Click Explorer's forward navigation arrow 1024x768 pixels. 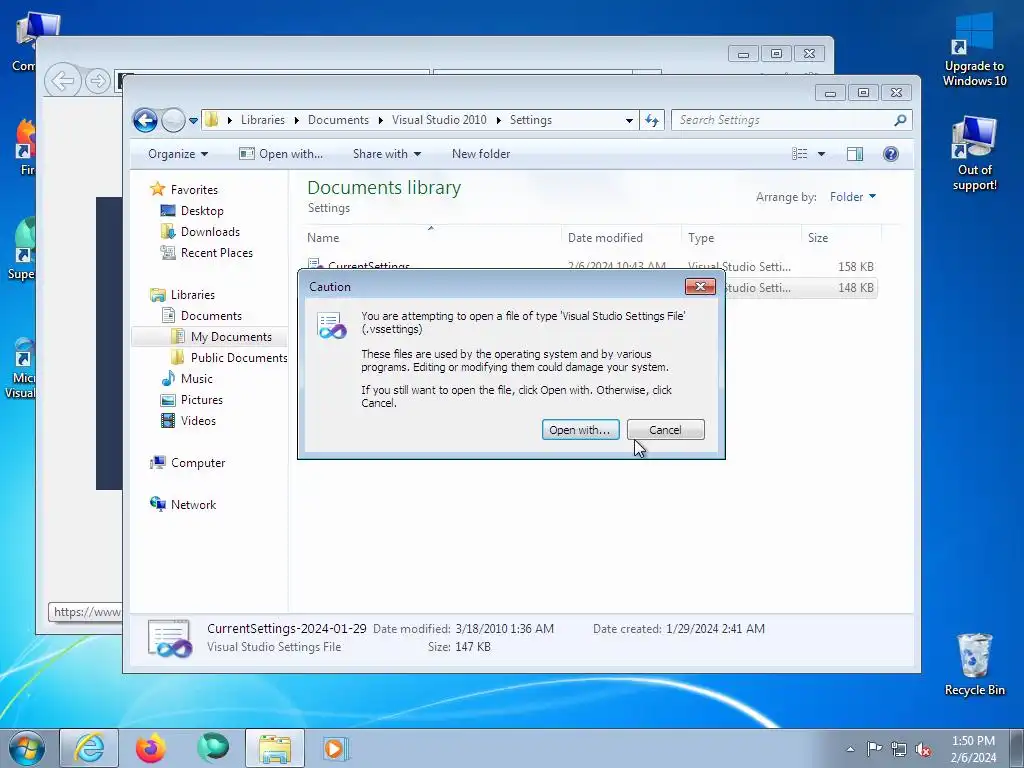point(173,120)
